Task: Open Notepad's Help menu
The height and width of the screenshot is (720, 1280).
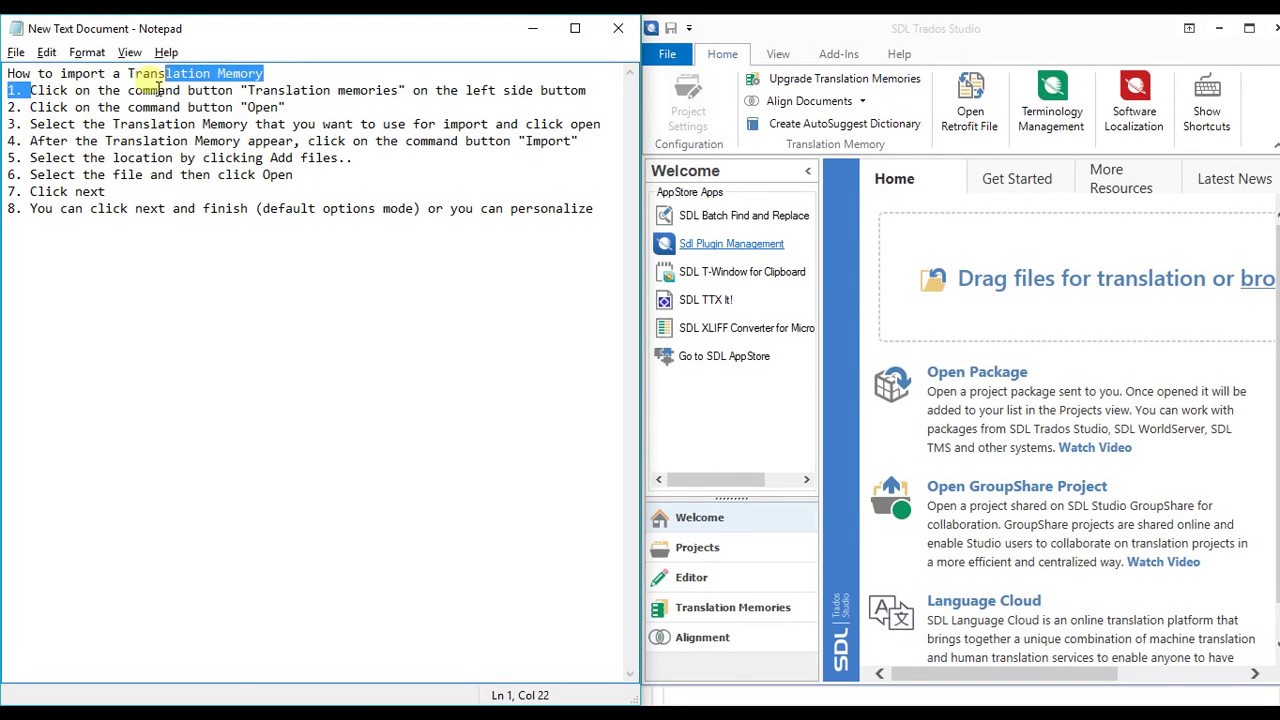Action: pos(166,52)
